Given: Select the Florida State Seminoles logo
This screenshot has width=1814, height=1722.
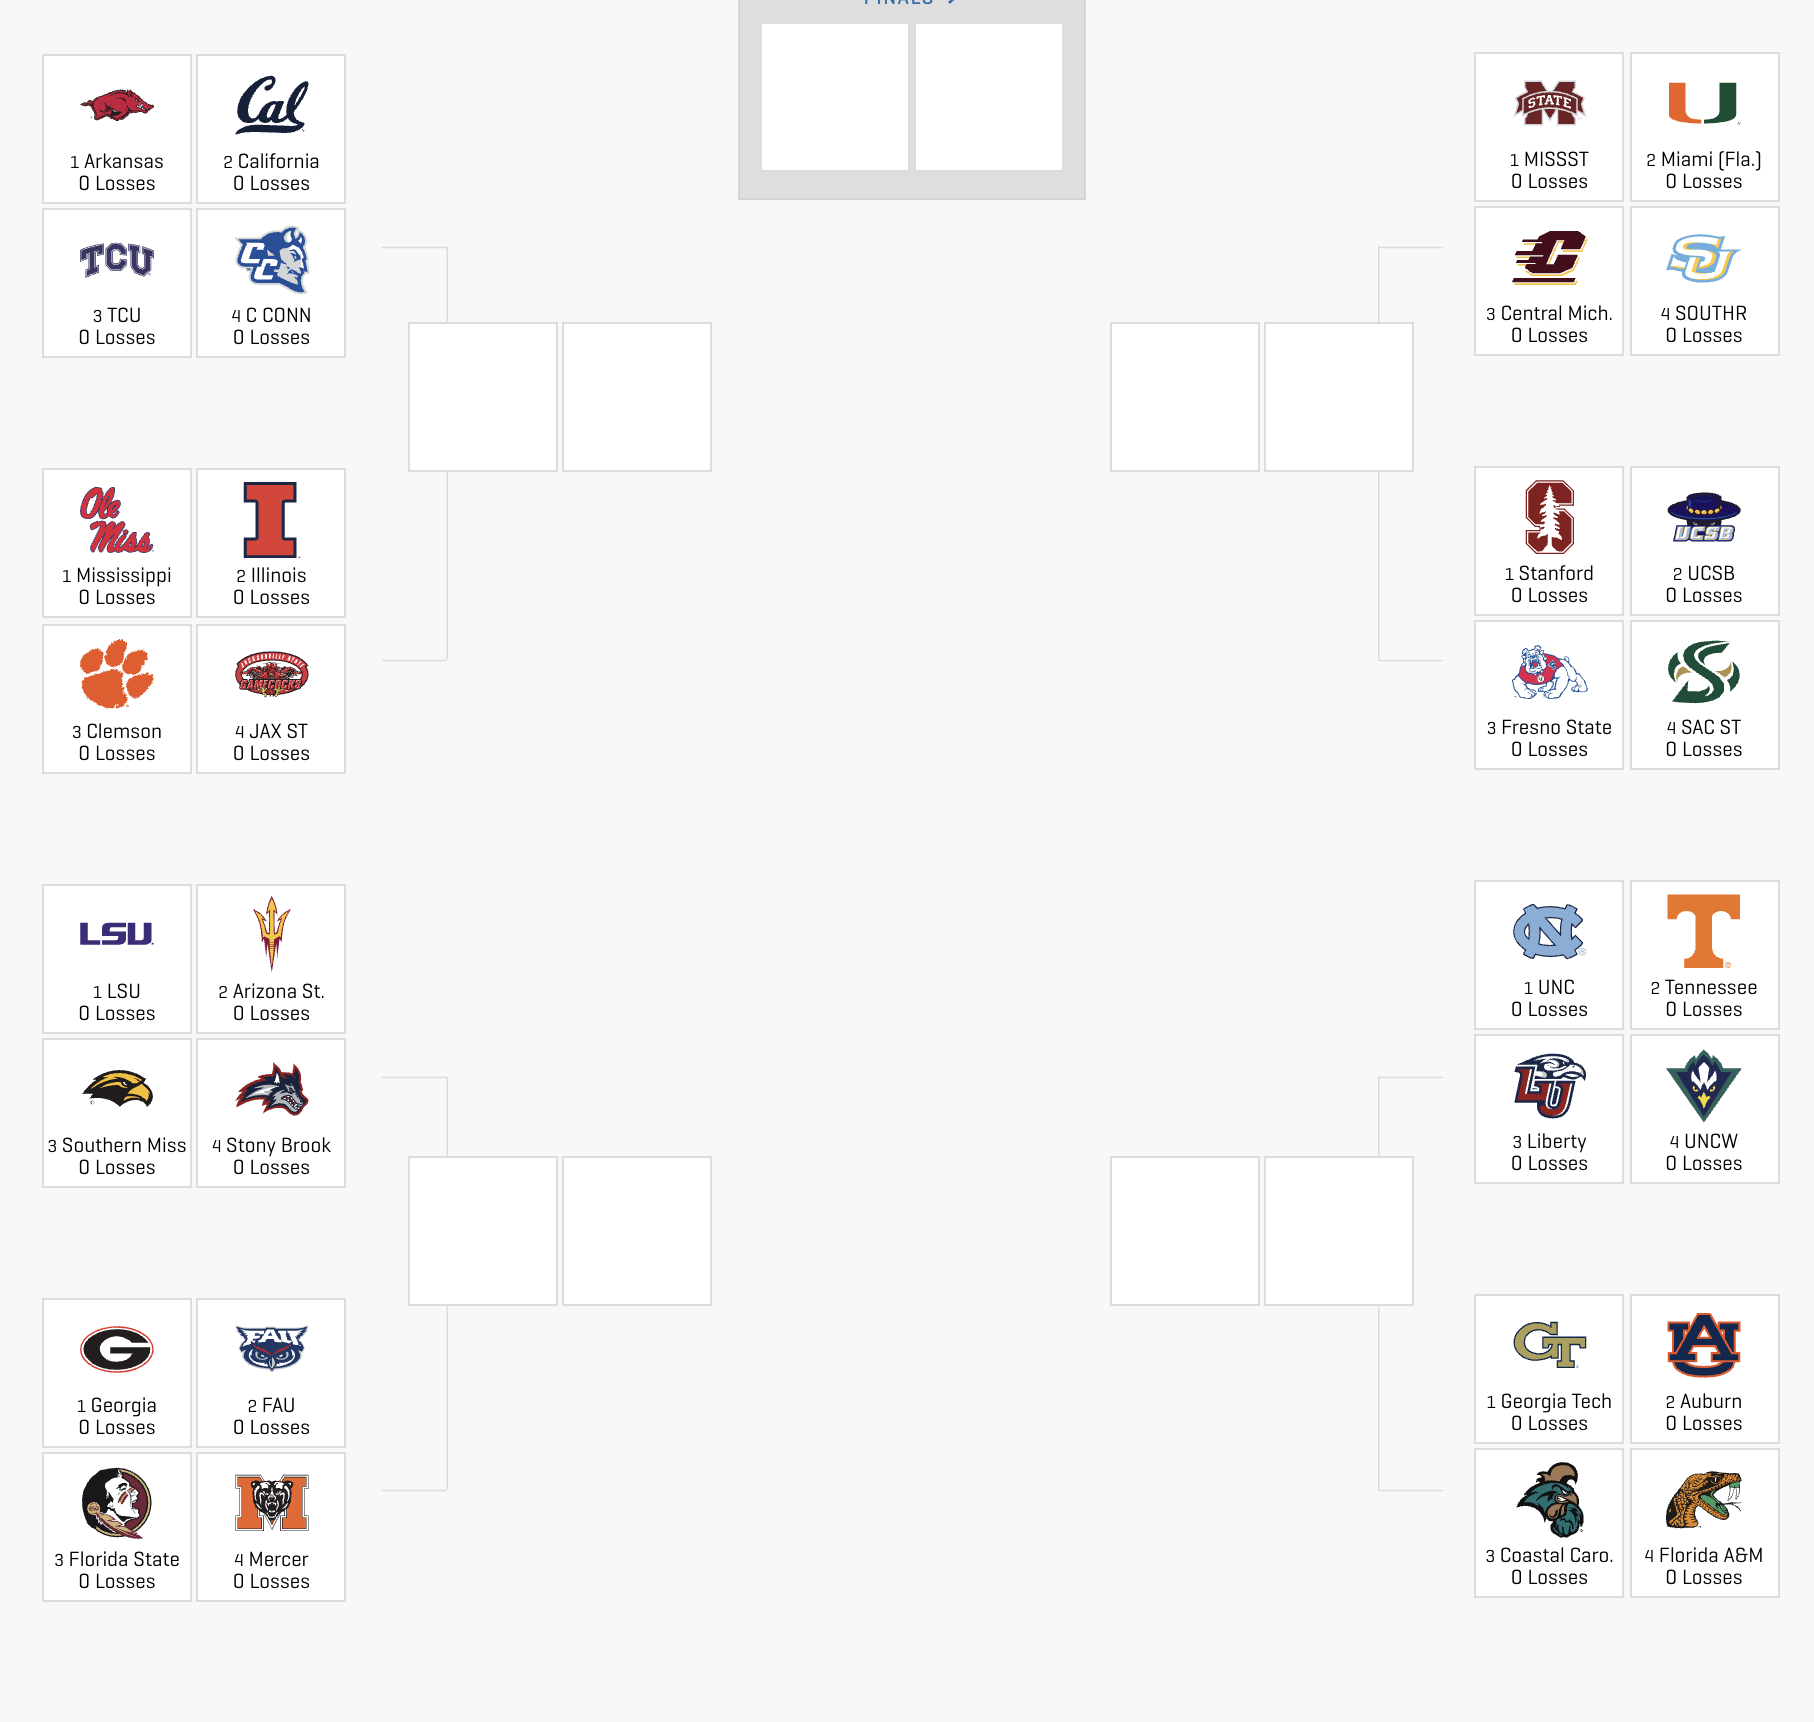Looking at the screenshot, I should point(117,1502).
